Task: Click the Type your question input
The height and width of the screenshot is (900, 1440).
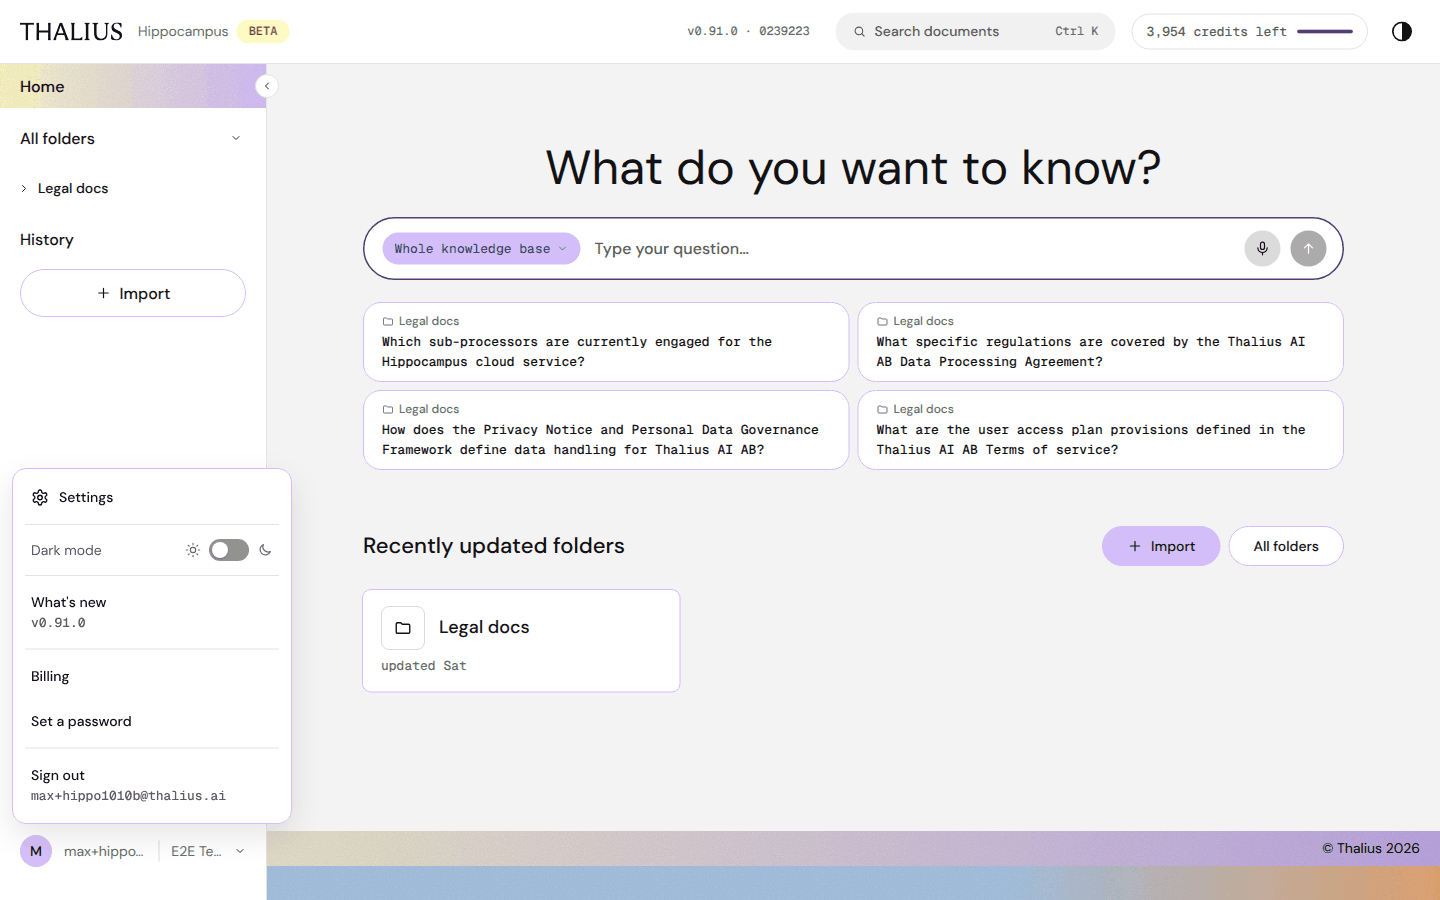Action: pos(912,249)
